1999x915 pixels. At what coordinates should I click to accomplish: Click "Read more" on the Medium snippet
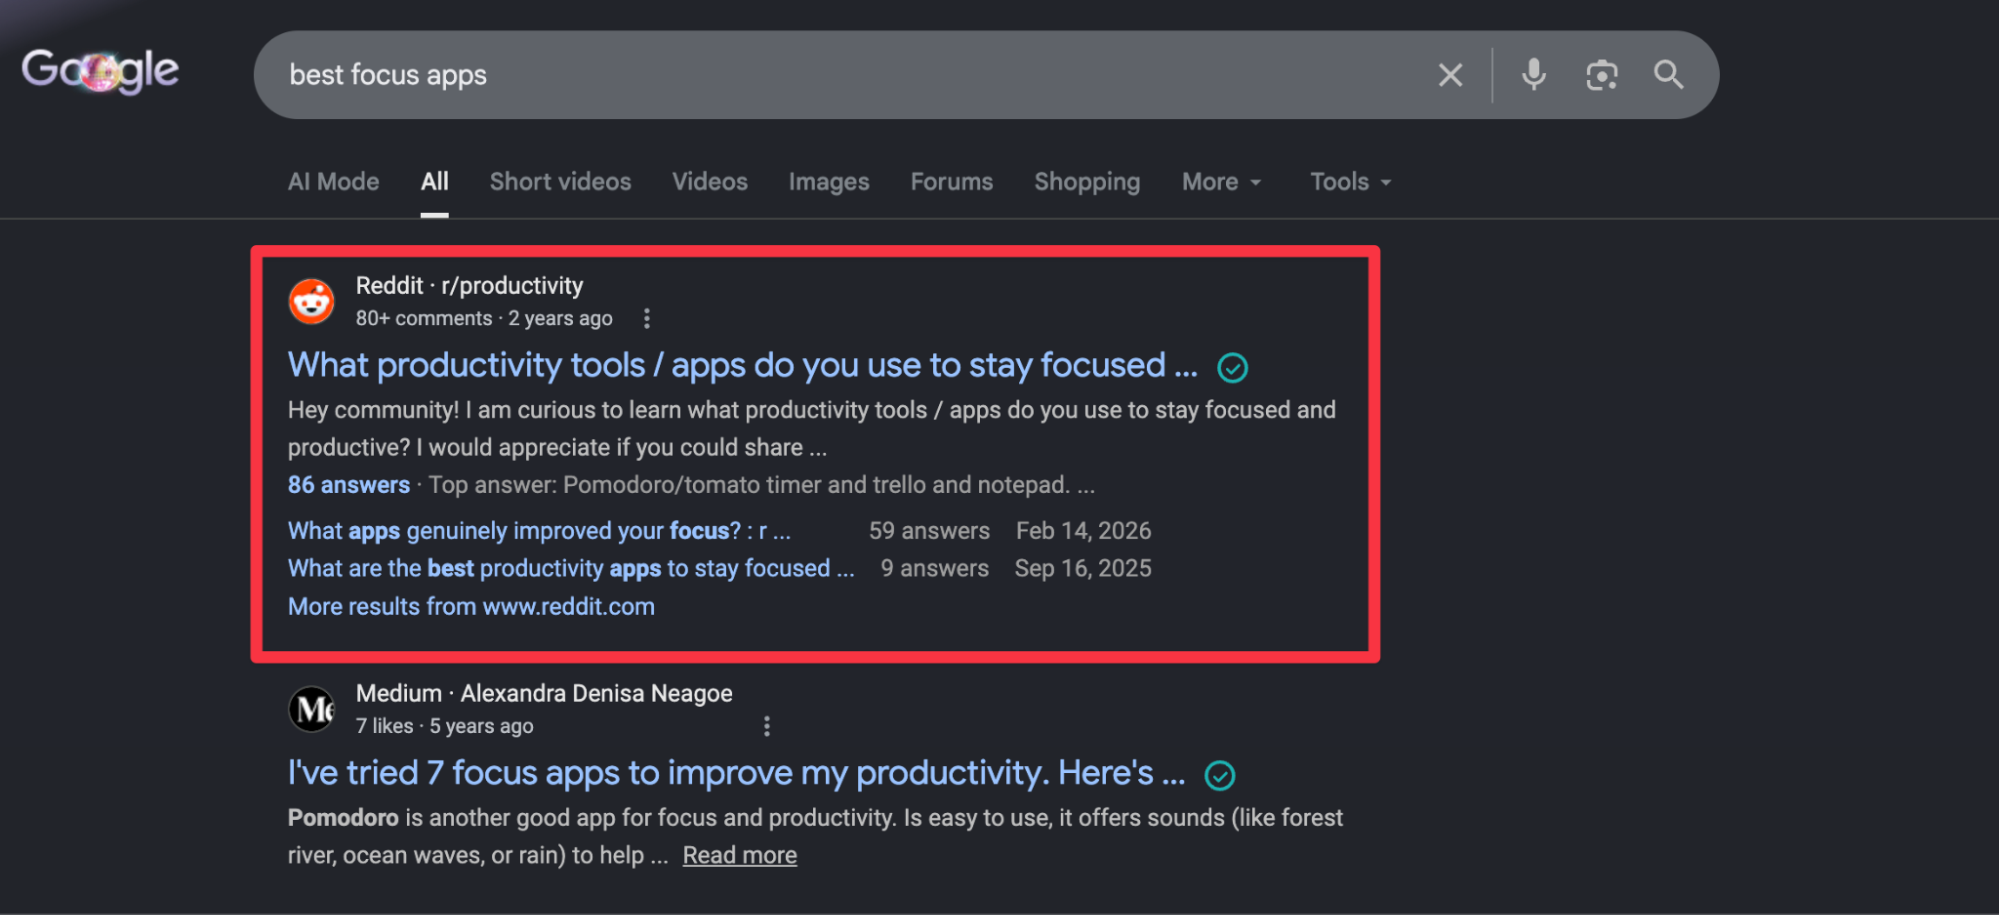pos(740,856)
